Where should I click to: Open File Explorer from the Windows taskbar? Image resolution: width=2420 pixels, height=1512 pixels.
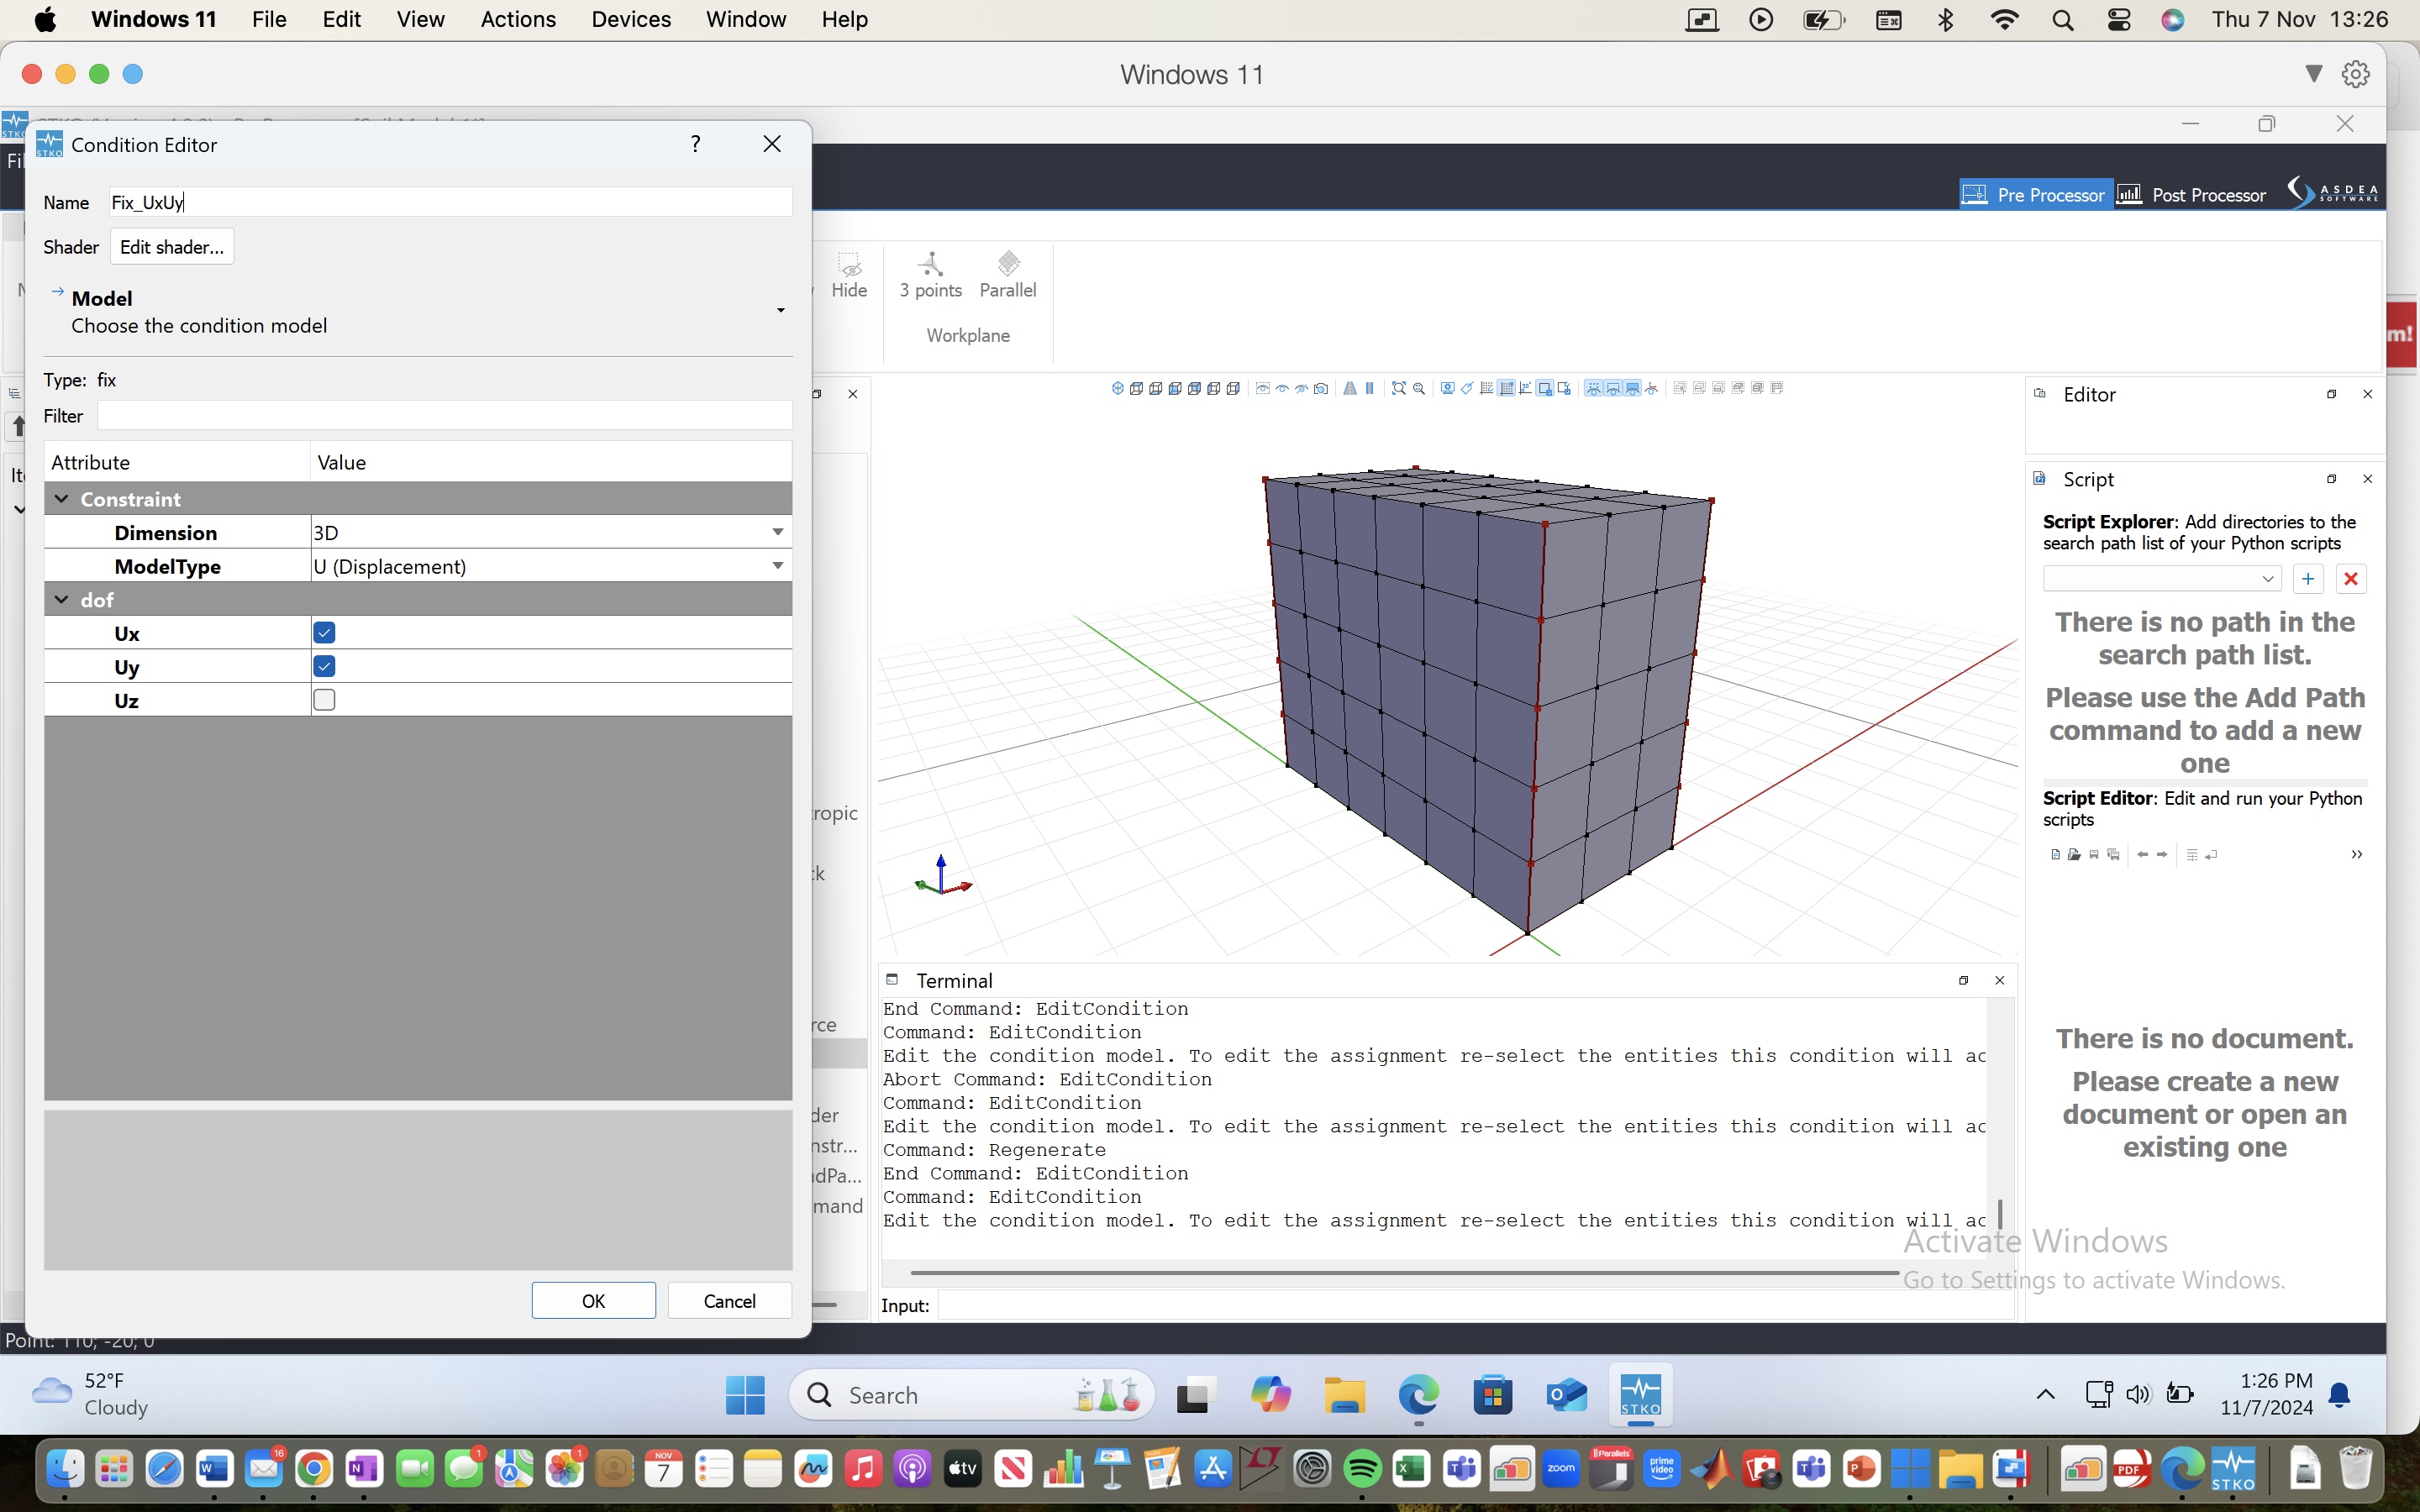click(1344, 1395)
